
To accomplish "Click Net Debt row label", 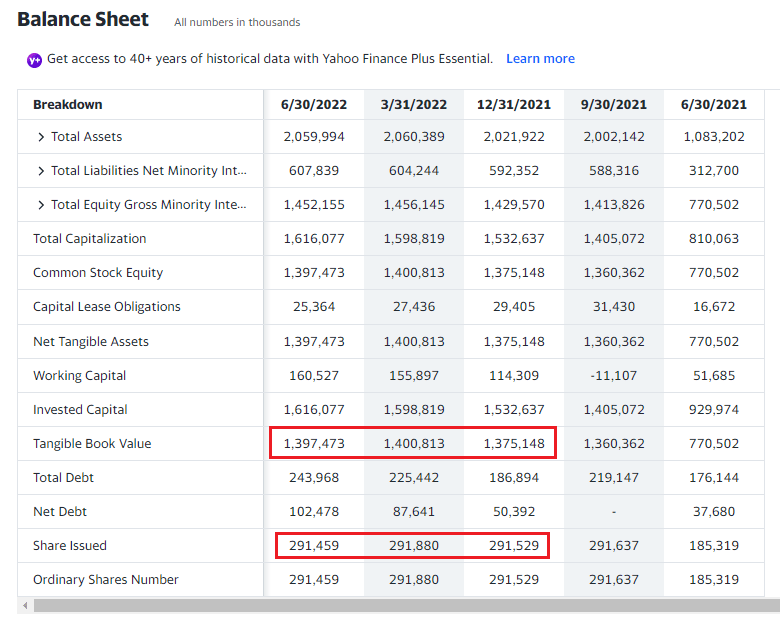I will 60,512.
